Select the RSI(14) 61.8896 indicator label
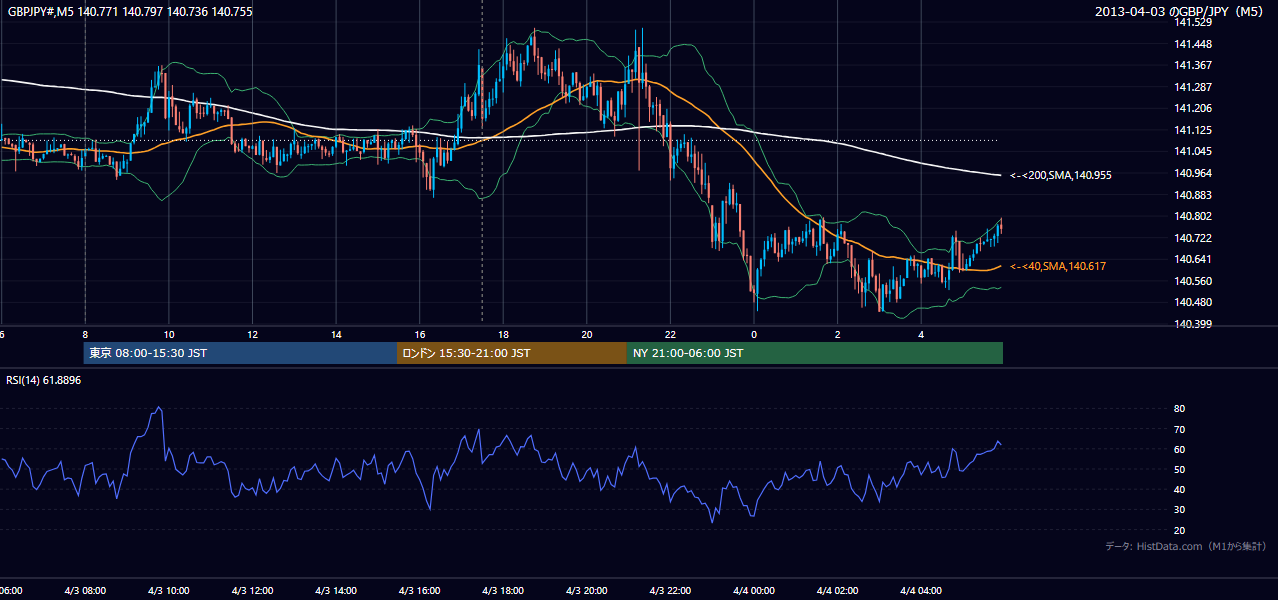Screen dimensions: 1278x600 pos(44,380)
